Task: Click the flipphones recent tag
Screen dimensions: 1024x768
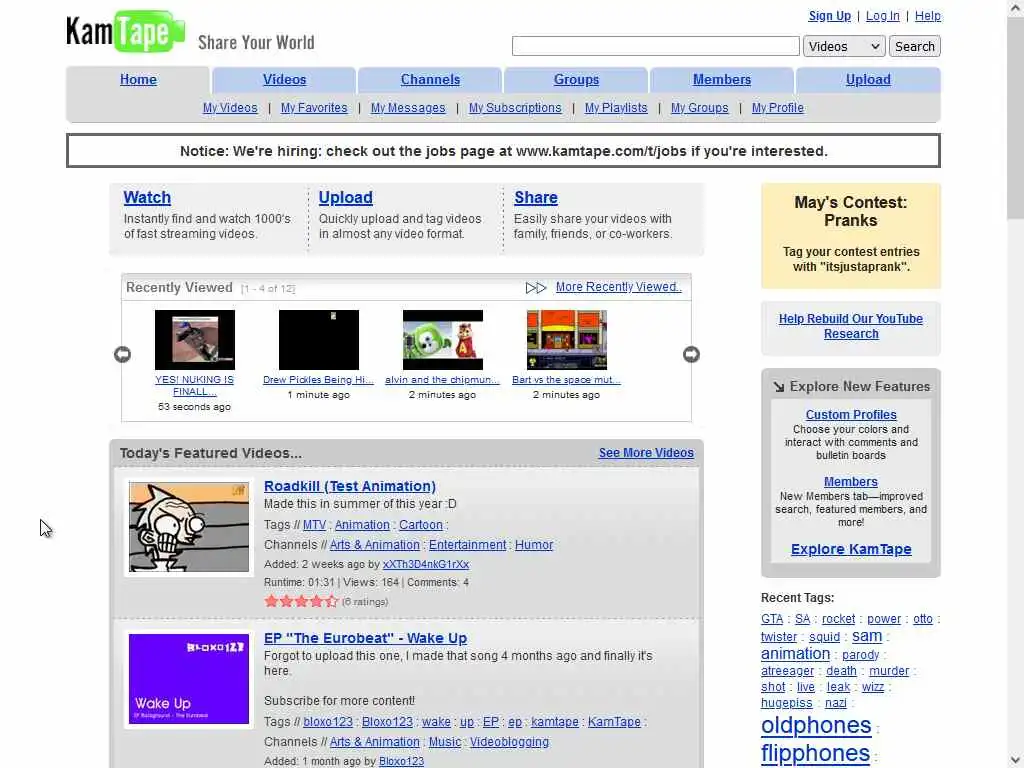Action: (816, 753)
